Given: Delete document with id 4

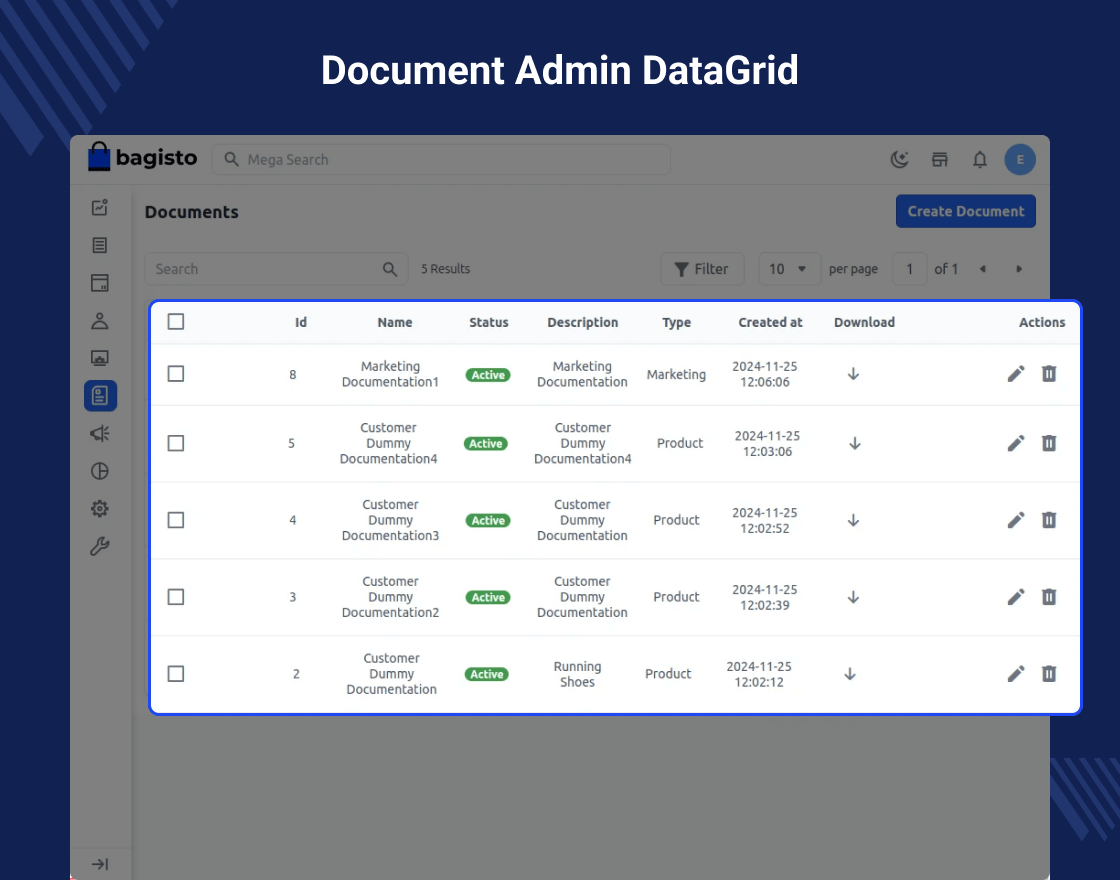Looking at the screenshot, I should pyautogui.click(x=1049, y=520).
